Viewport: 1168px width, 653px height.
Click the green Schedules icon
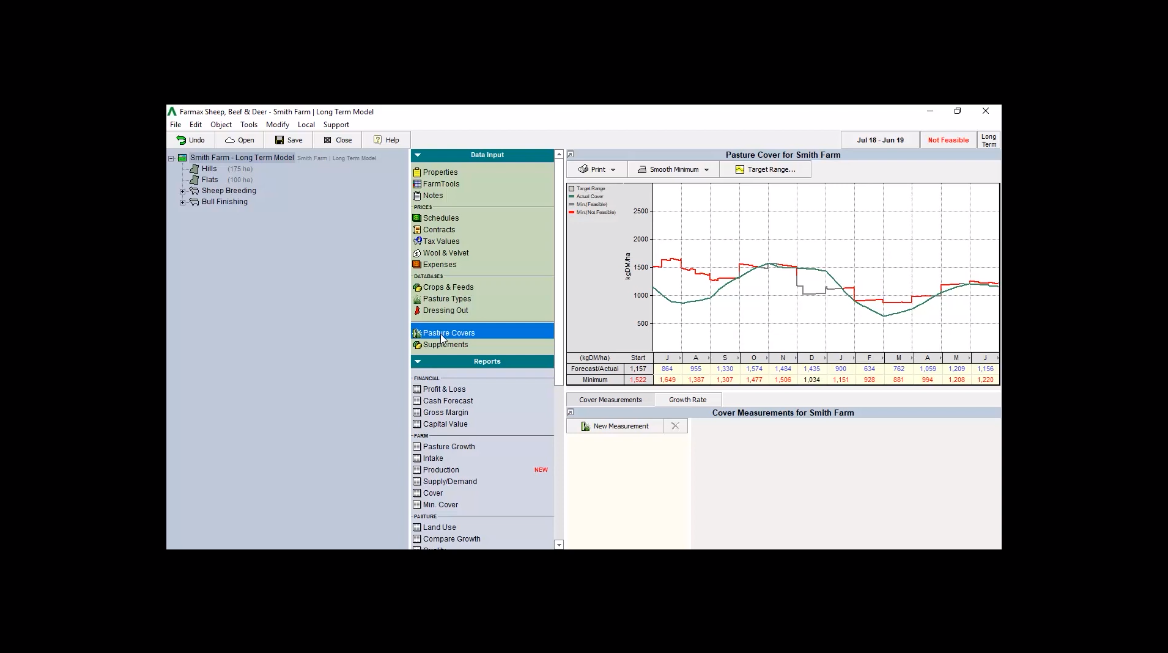(x=417, y=218)
